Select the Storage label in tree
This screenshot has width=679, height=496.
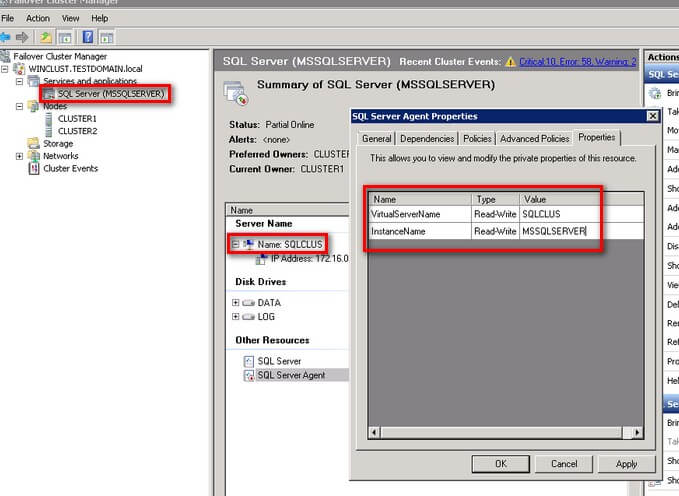pos(58,143)
